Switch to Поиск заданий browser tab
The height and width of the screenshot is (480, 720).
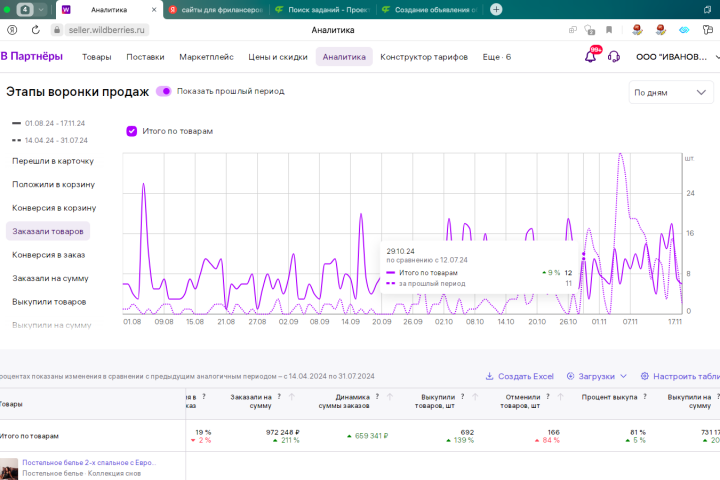(x=323, y=9)
